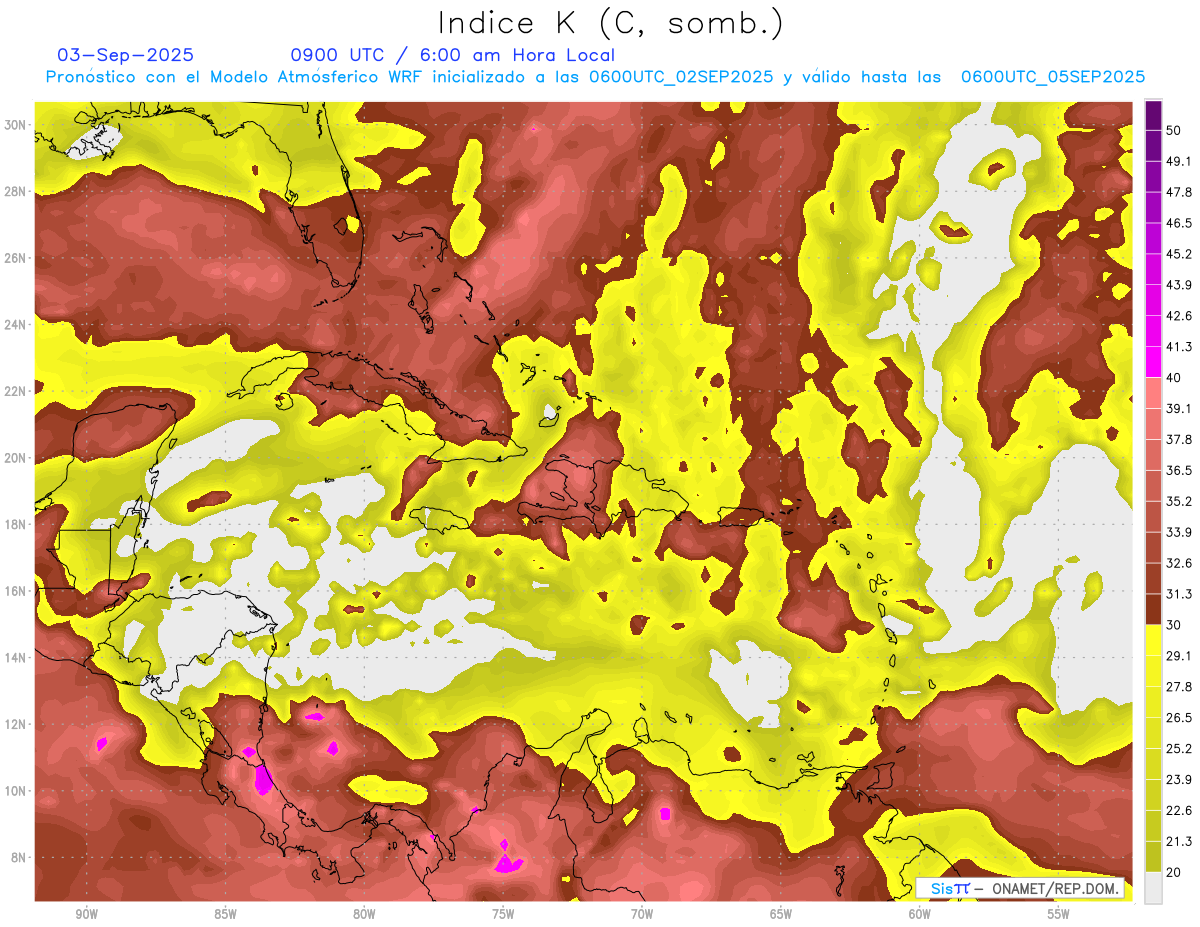This screenshot has height=927, width=1200.
Task: Click the colorbar label "22.6"
Action: coord(1179,811)
